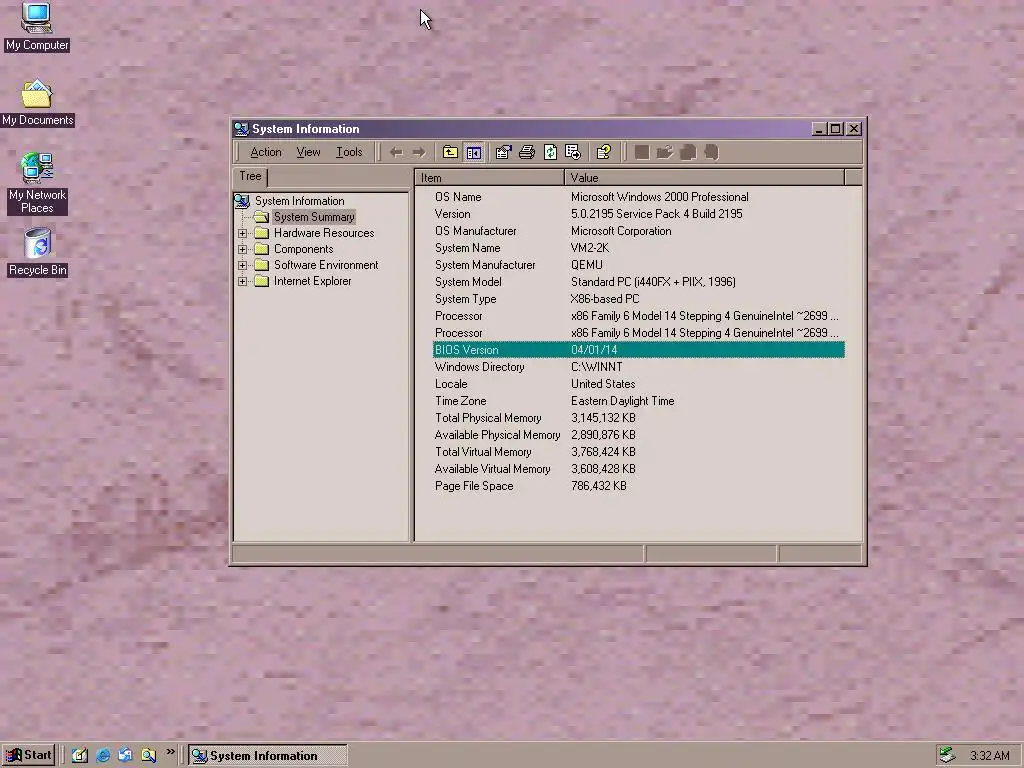Click the value Microsoft Windows 2000 Professional

(x=660, y=197)
